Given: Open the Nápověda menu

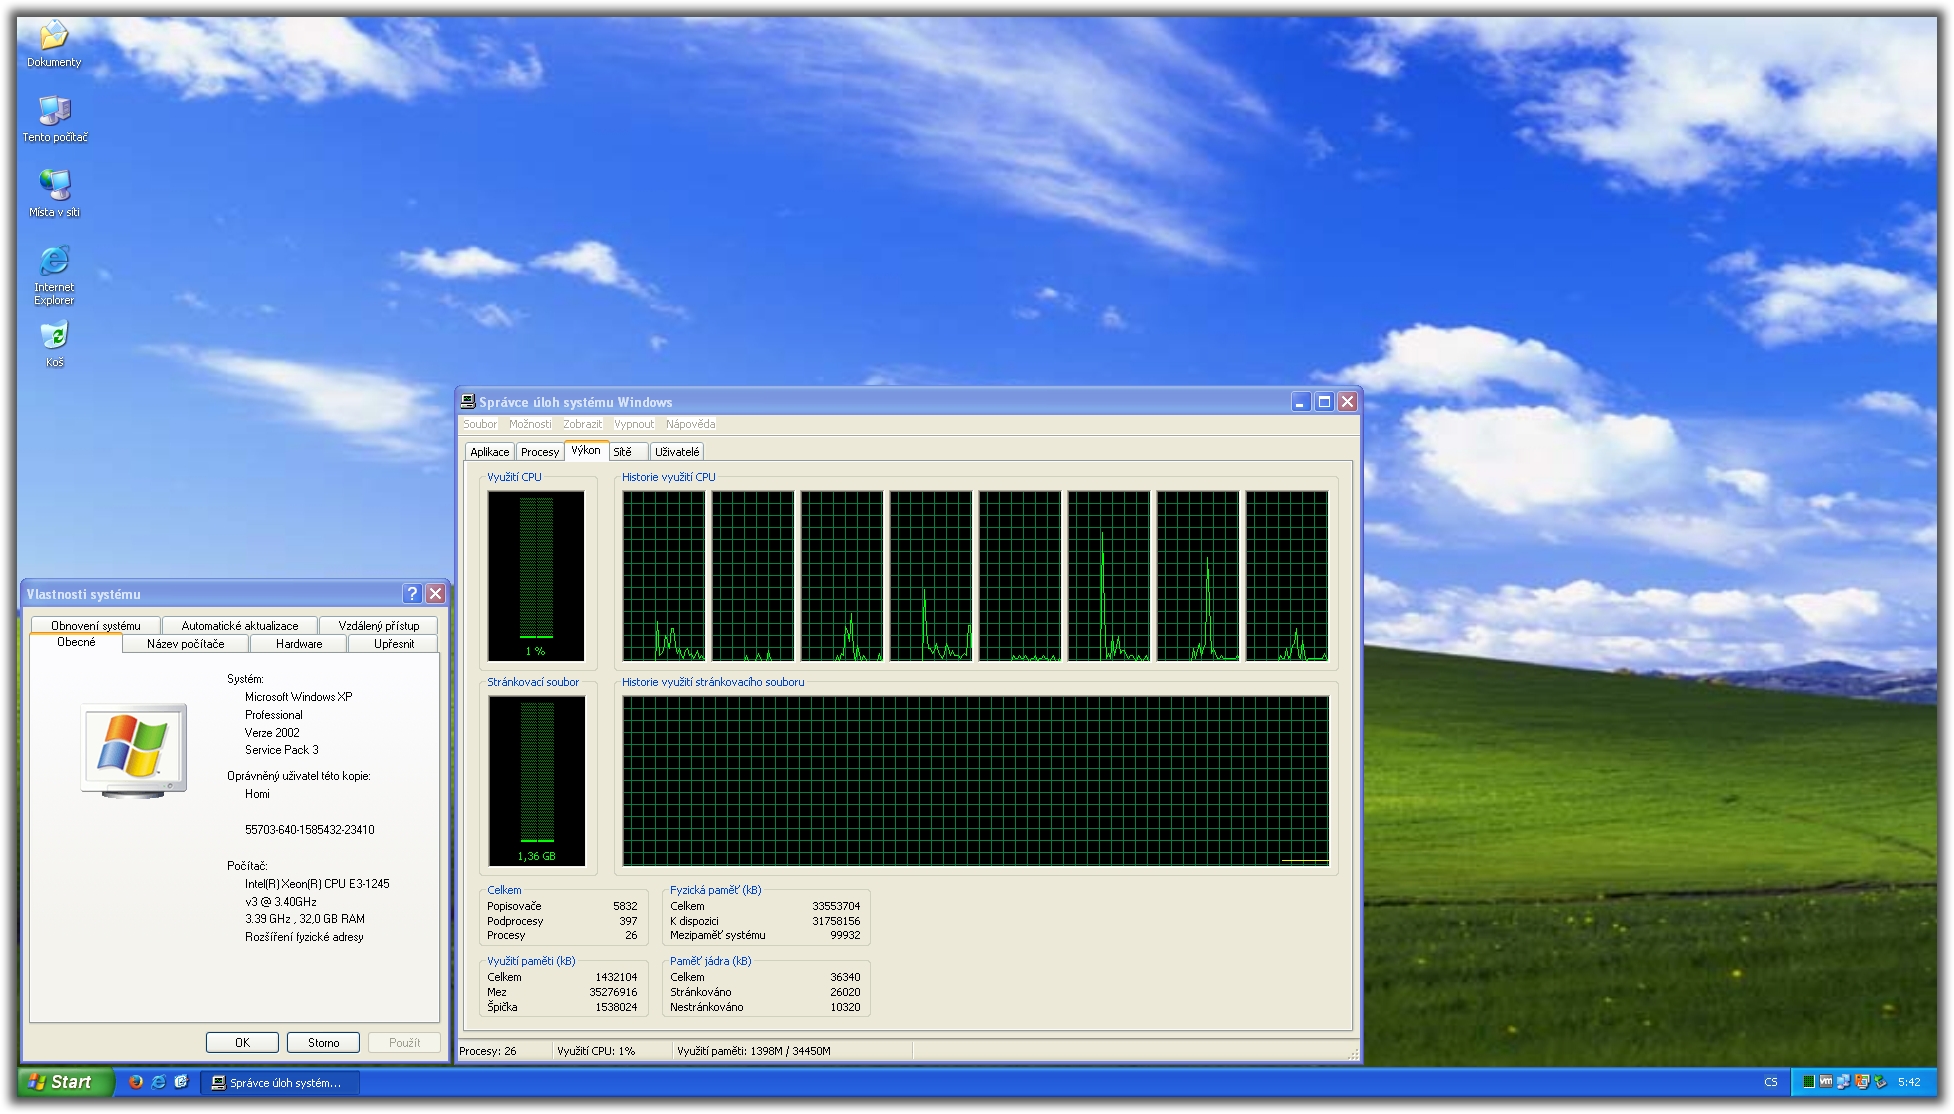Looking at the screenshot, I should 690,424.
